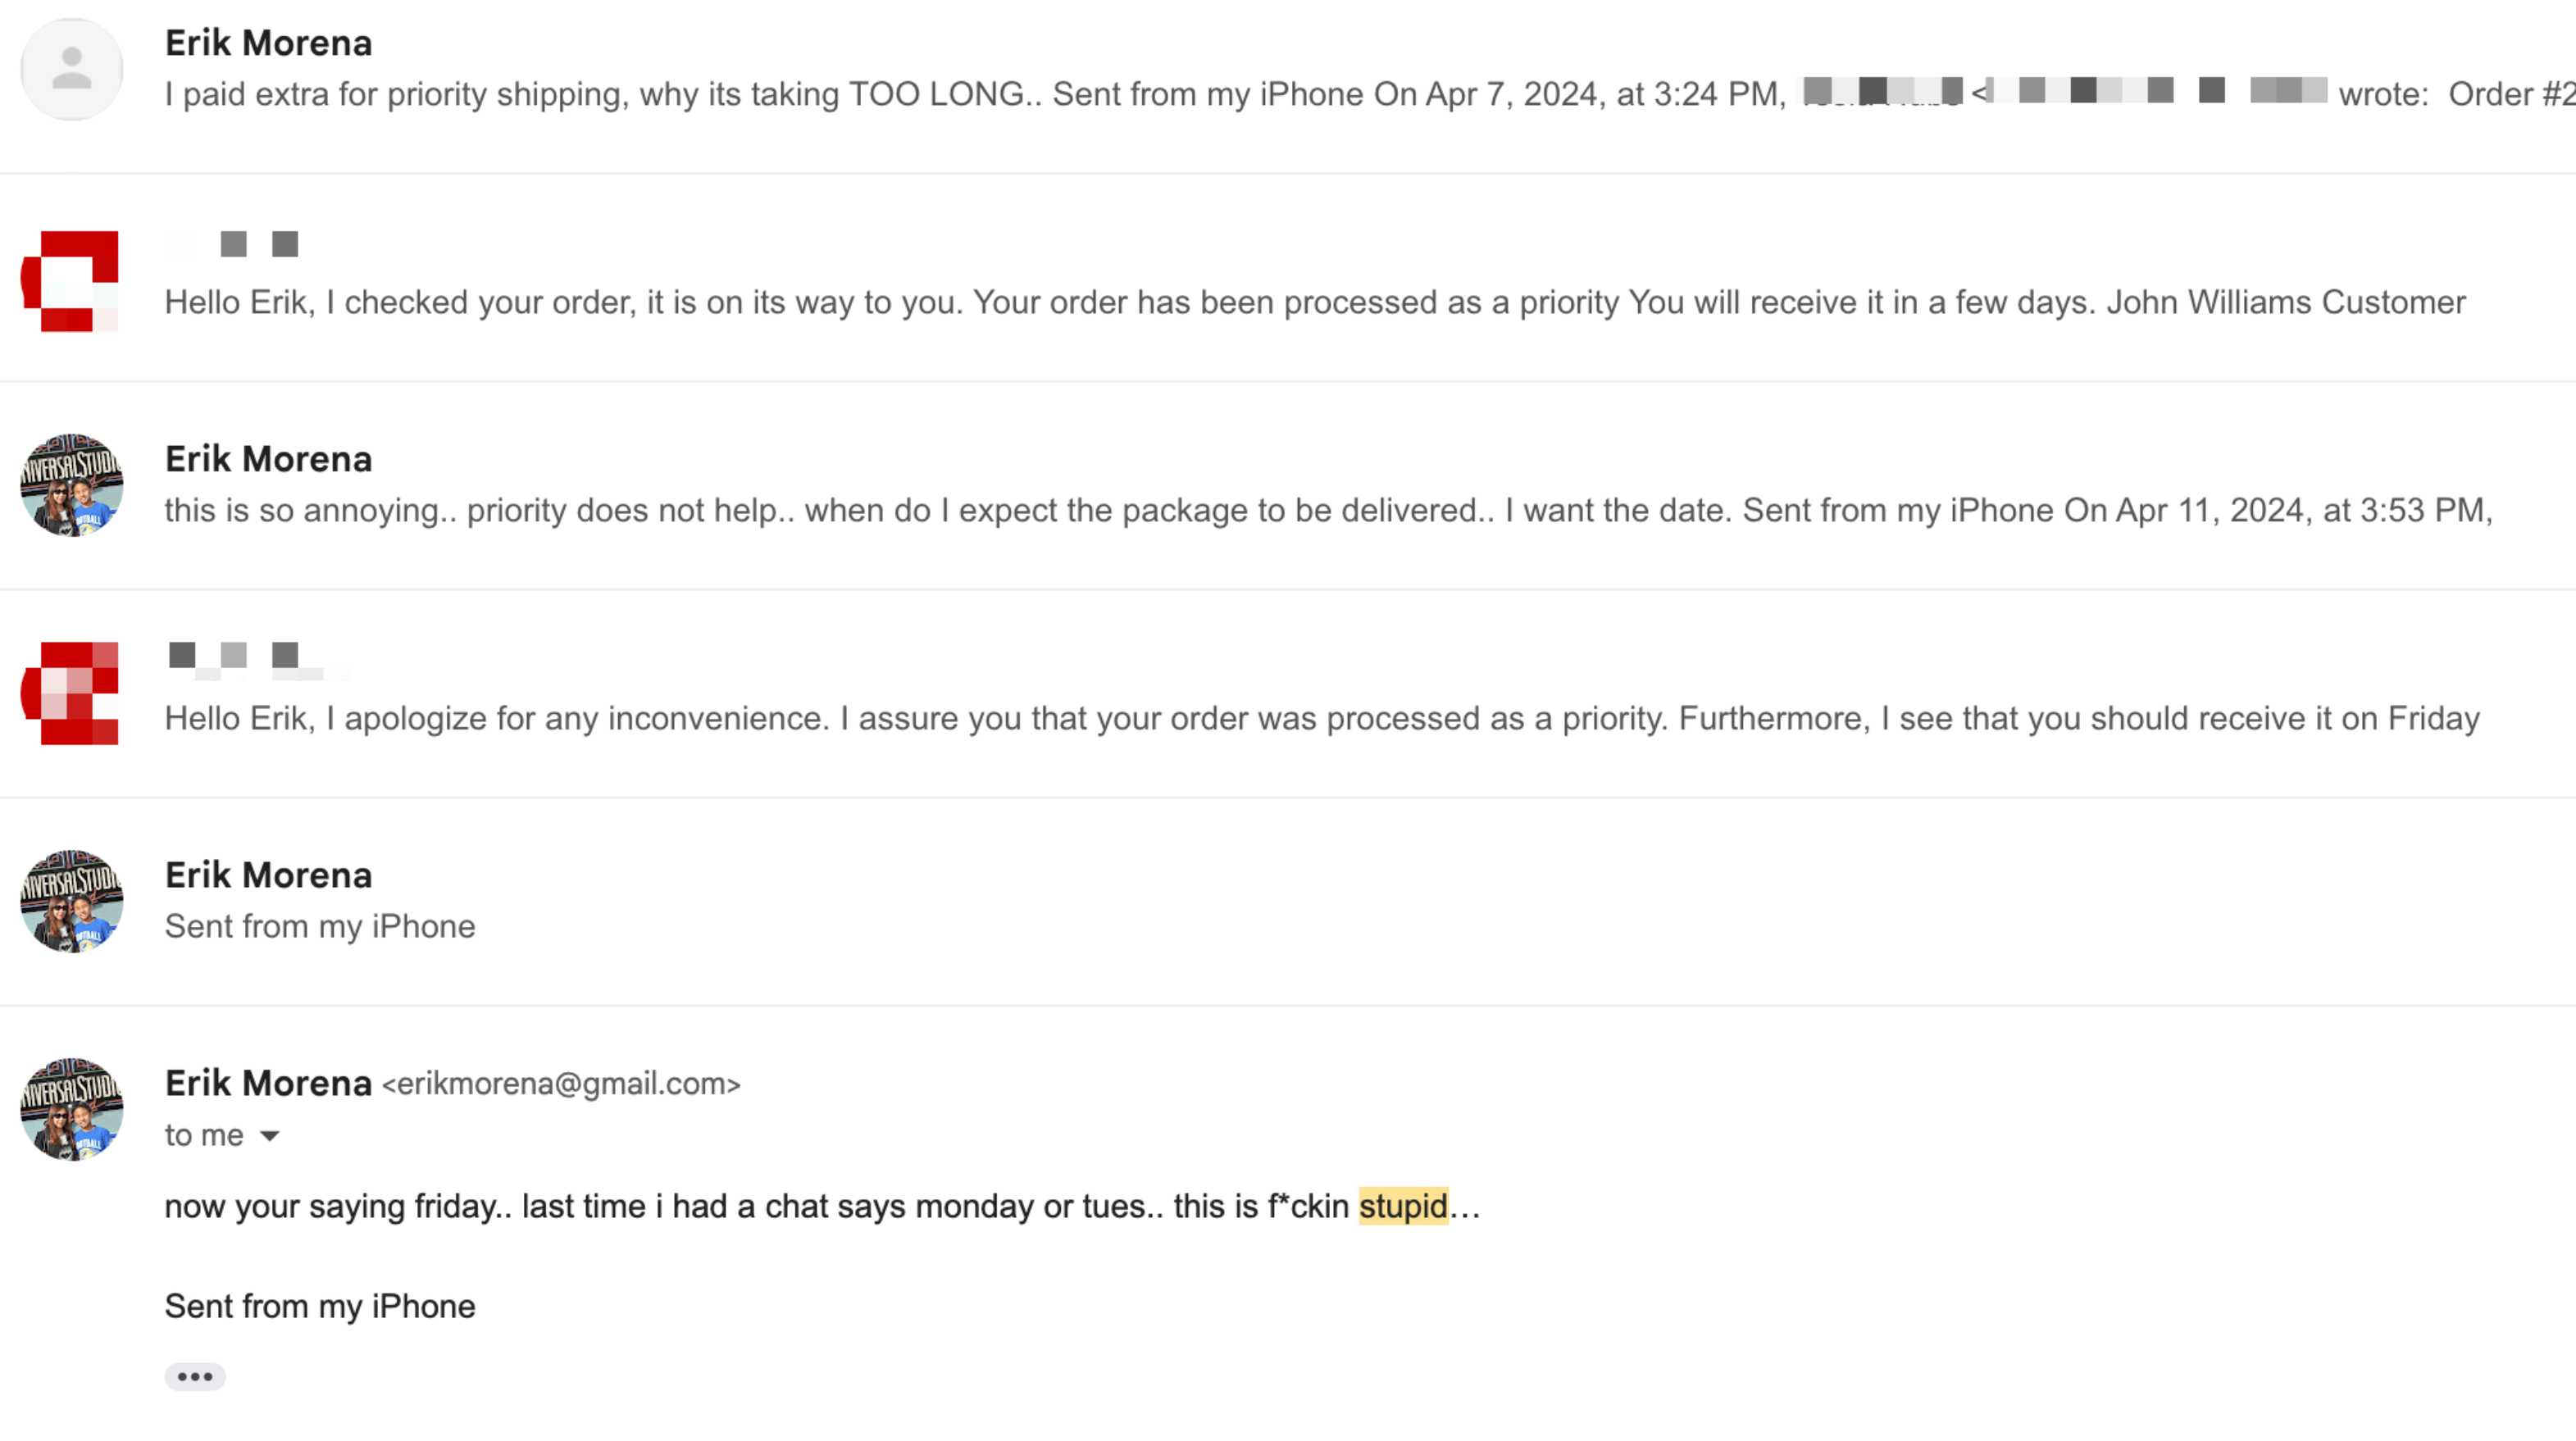Click the "to me" recipient text
Image resolution: width=2576 pixels, height=1441 pixels.
[204, 1135]
